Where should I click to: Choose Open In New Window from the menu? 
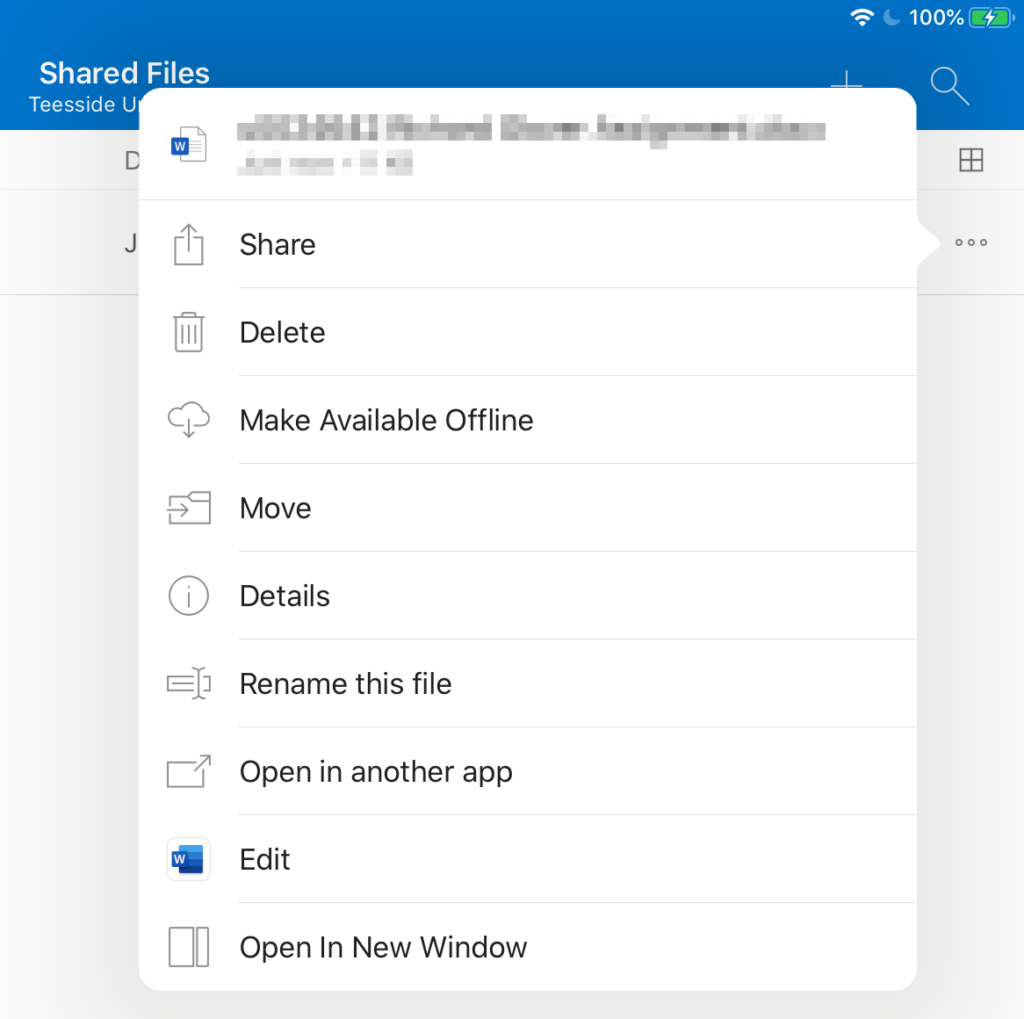click(383, 947)
